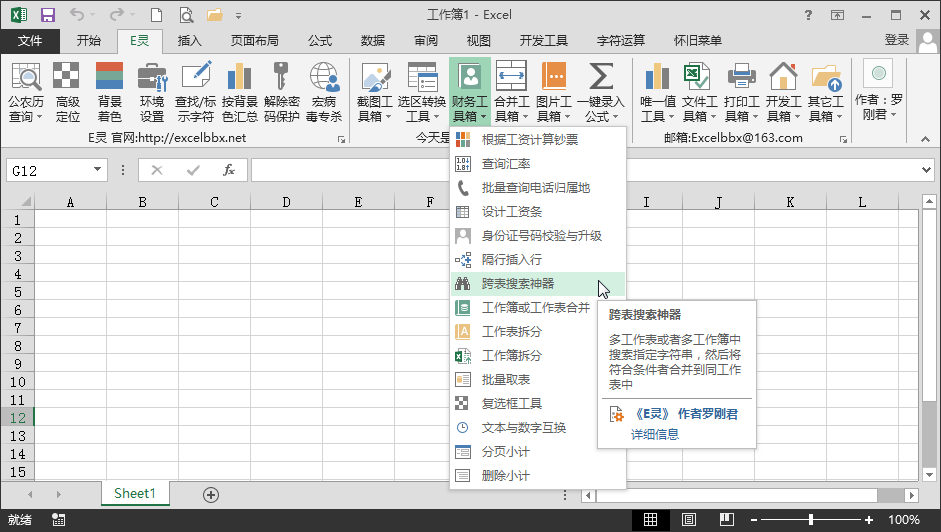Switch to the 数据 ribbon tab

click(x=373, y=40)
